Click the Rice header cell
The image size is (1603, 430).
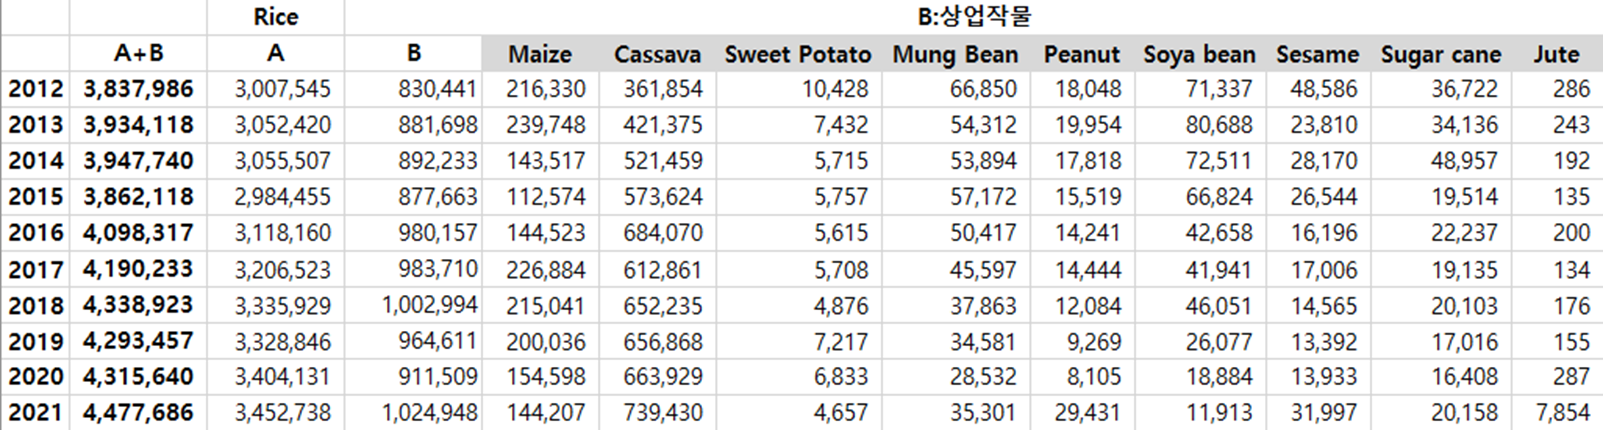pos(276,18)
